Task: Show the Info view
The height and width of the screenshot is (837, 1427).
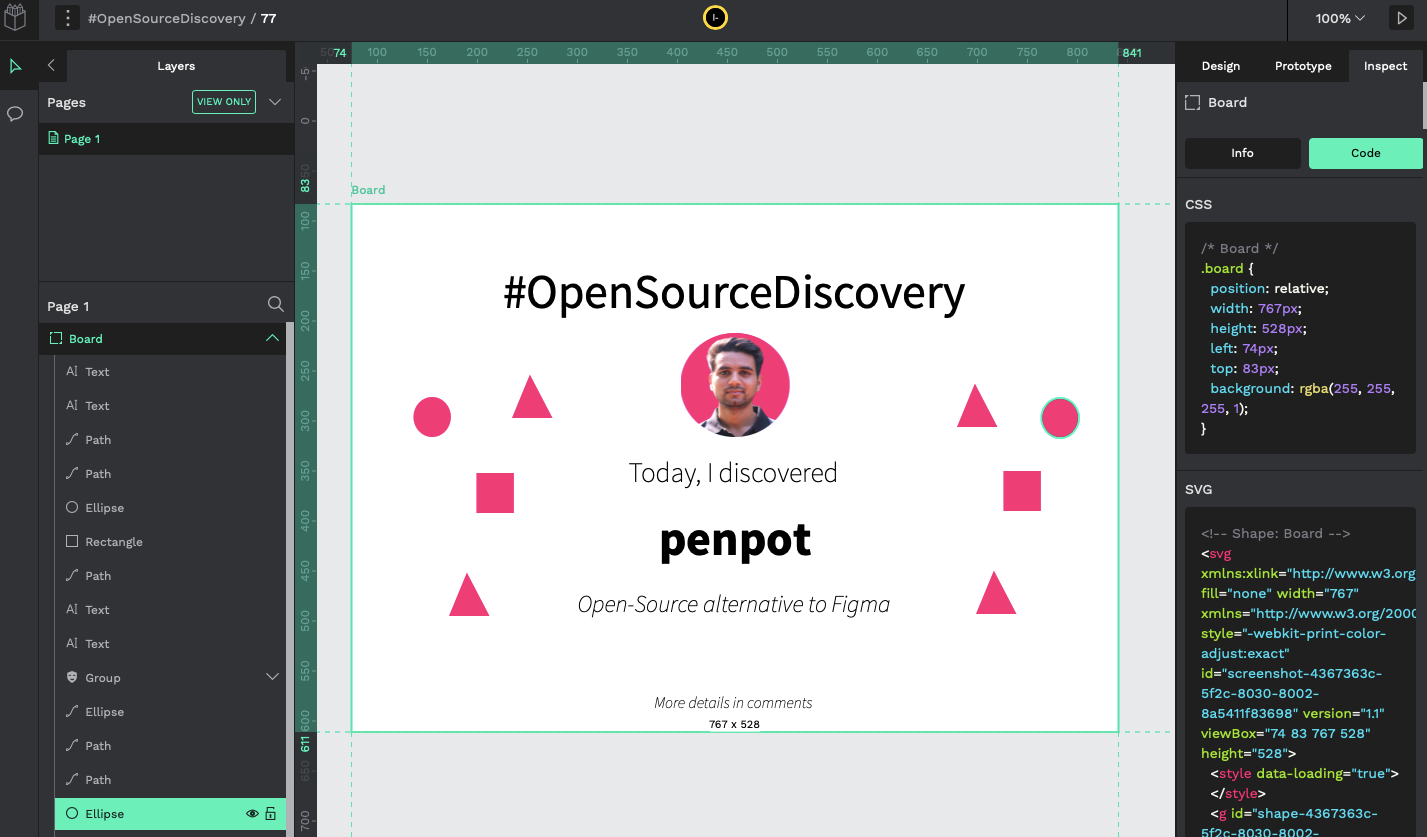Action: 1243,153
